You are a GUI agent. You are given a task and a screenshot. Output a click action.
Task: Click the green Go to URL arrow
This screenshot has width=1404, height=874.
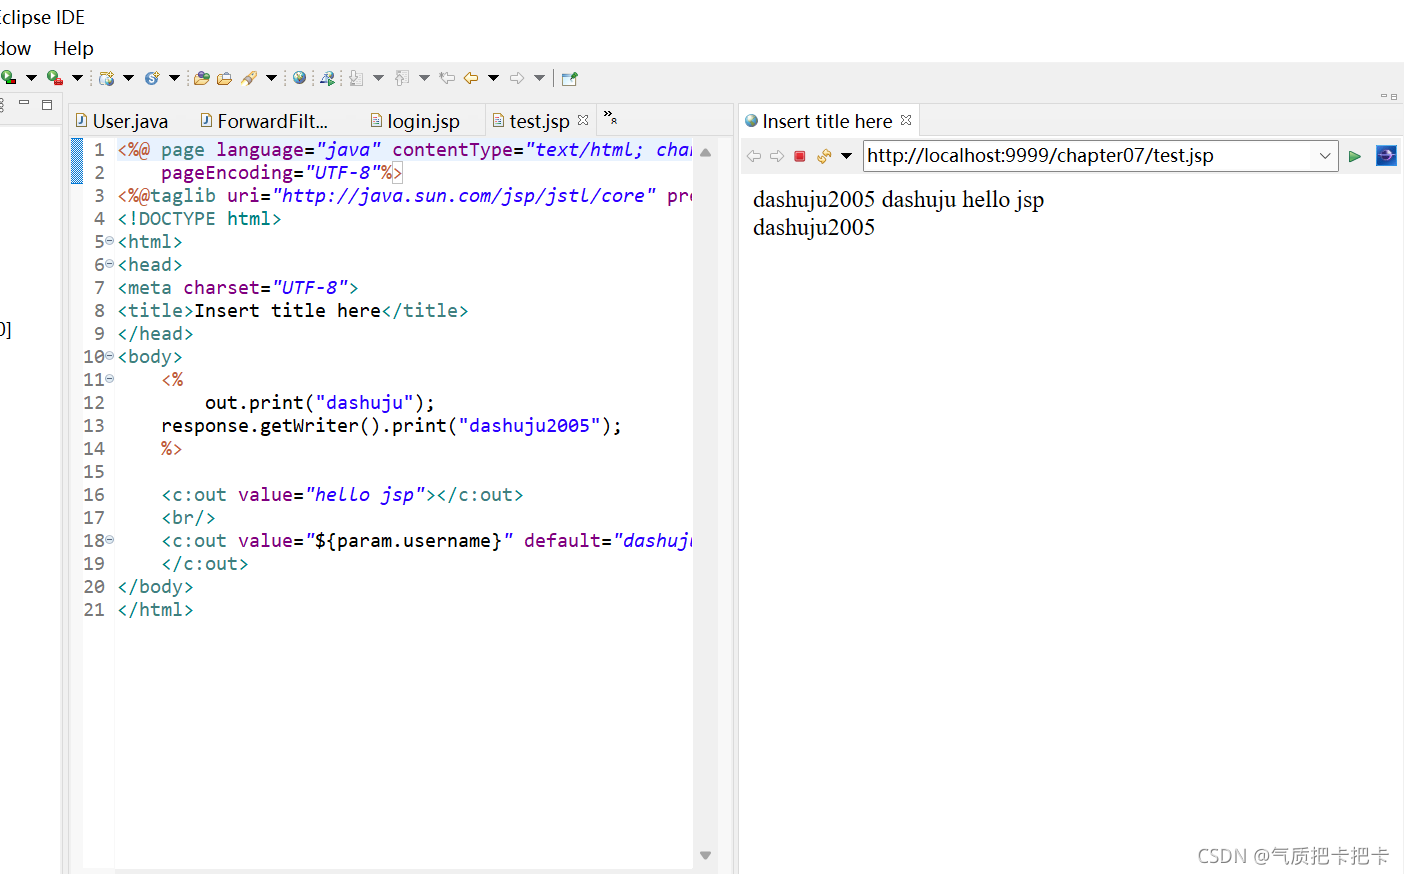[1355, 156]
